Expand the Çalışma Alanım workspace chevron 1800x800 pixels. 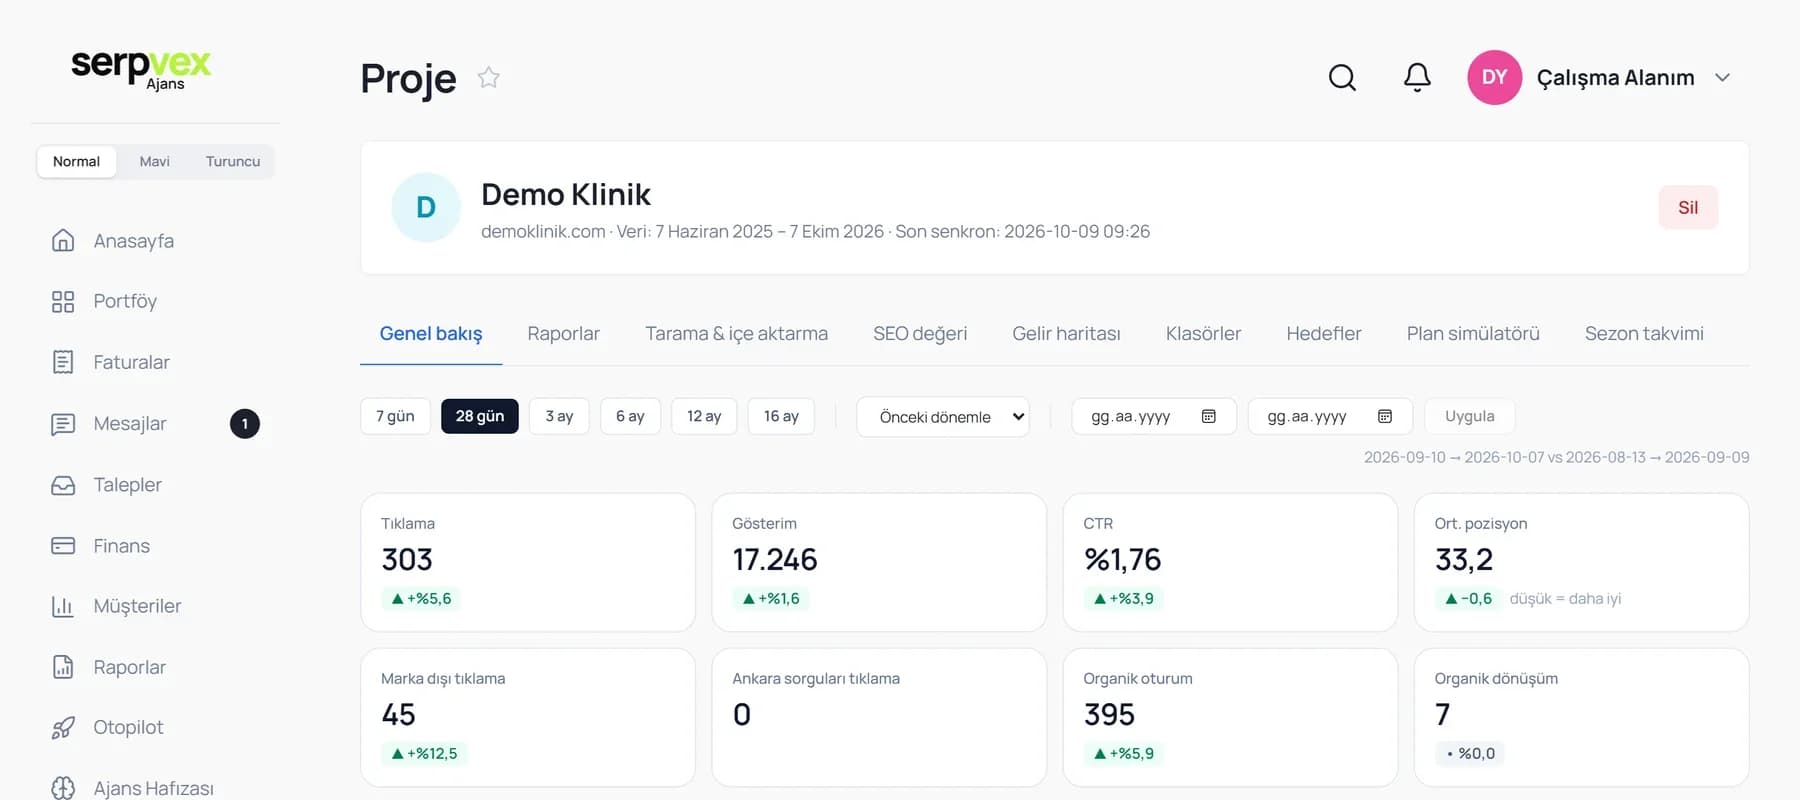(x=1722, y=77)
